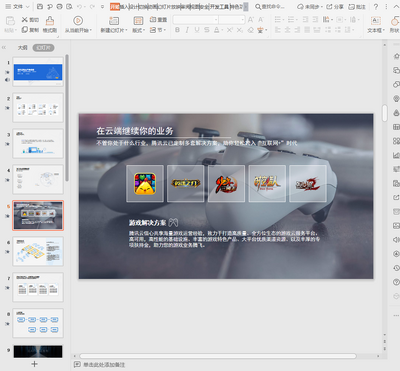Click the Increase Font Size icon
The width and height of the screenshot is (400, 371).
(x=251, y=20)
